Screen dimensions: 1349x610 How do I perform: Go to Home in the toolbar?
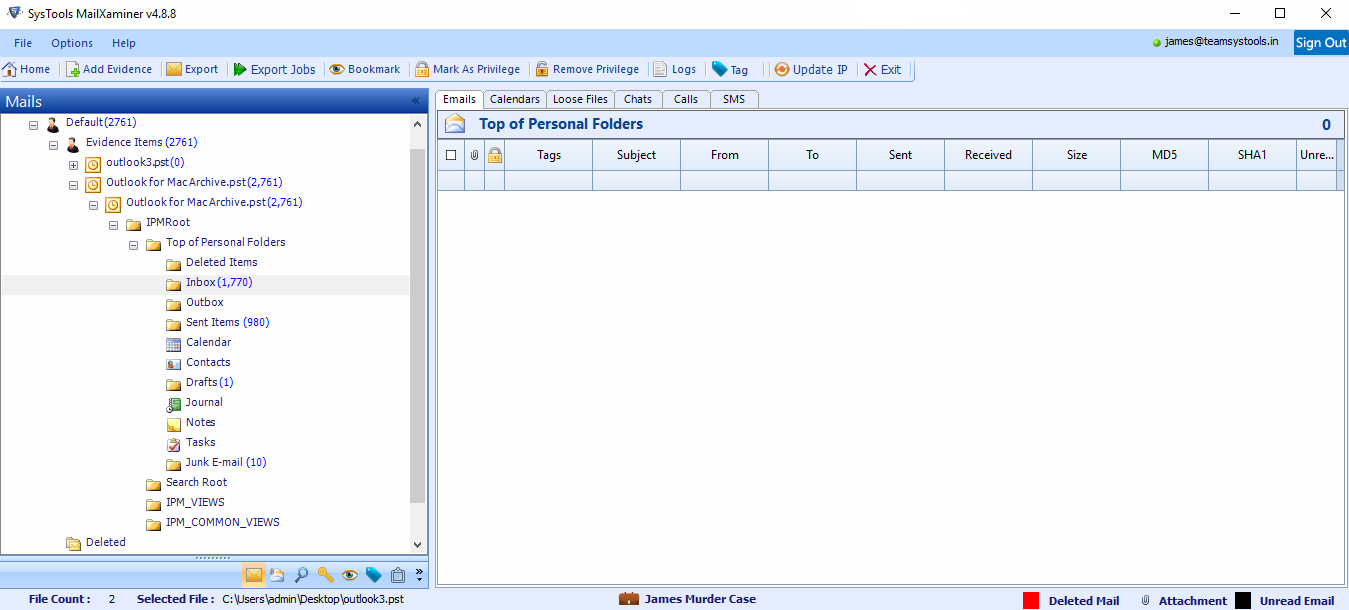point(26,70)
